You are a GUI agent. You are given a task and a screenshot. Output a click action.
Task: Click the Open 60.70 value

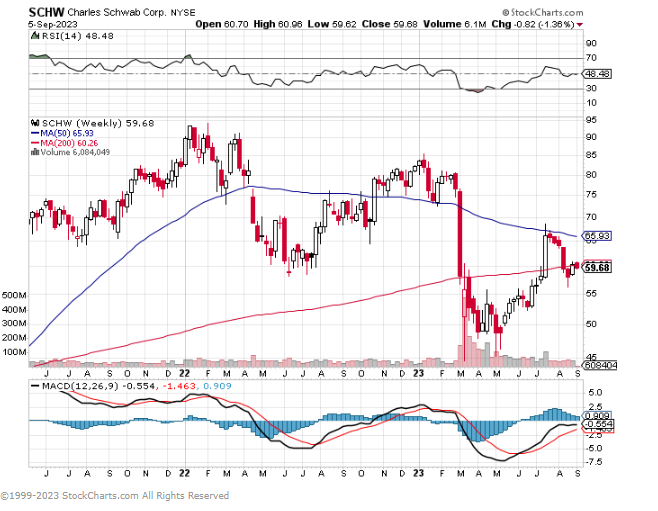tap(222, 24)
